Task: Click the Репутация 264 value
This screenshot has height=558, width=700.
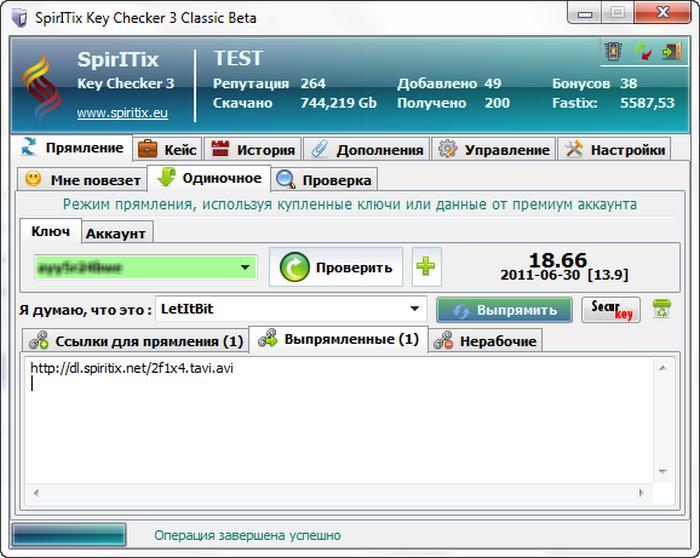Action: point(313,83)
